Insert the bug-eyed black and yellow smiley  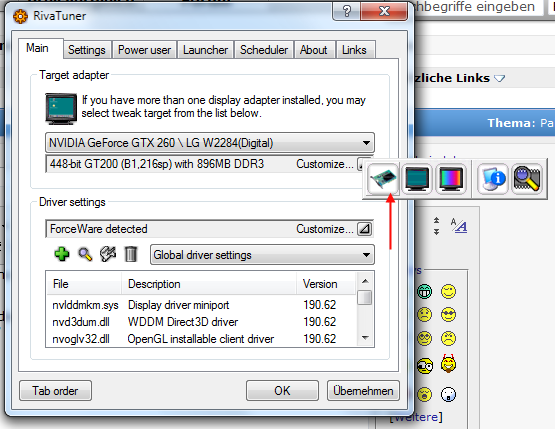[424, 366]
